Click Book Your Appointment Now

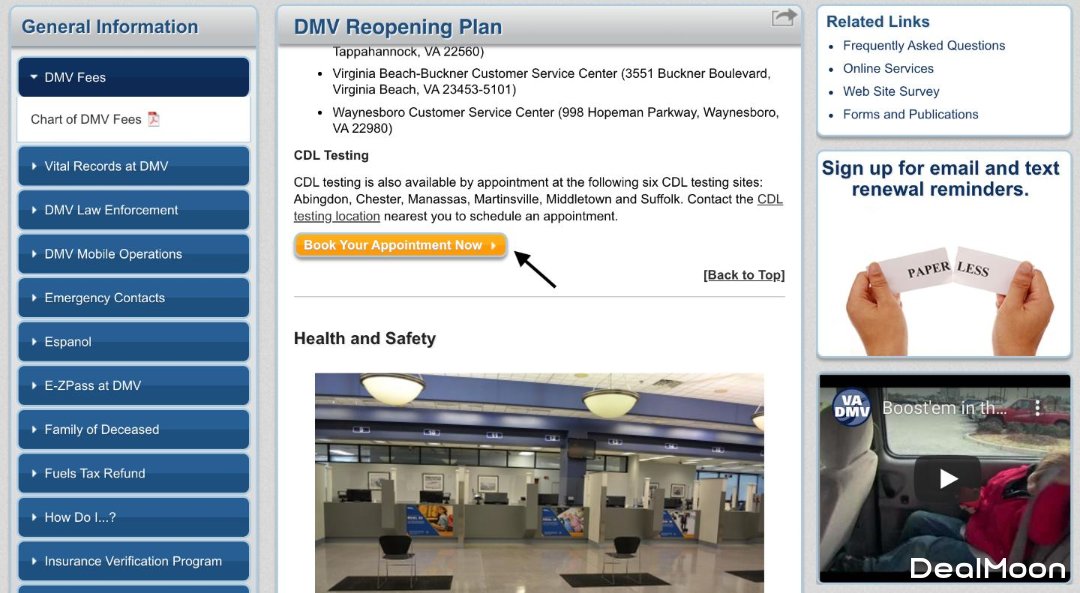399,244
